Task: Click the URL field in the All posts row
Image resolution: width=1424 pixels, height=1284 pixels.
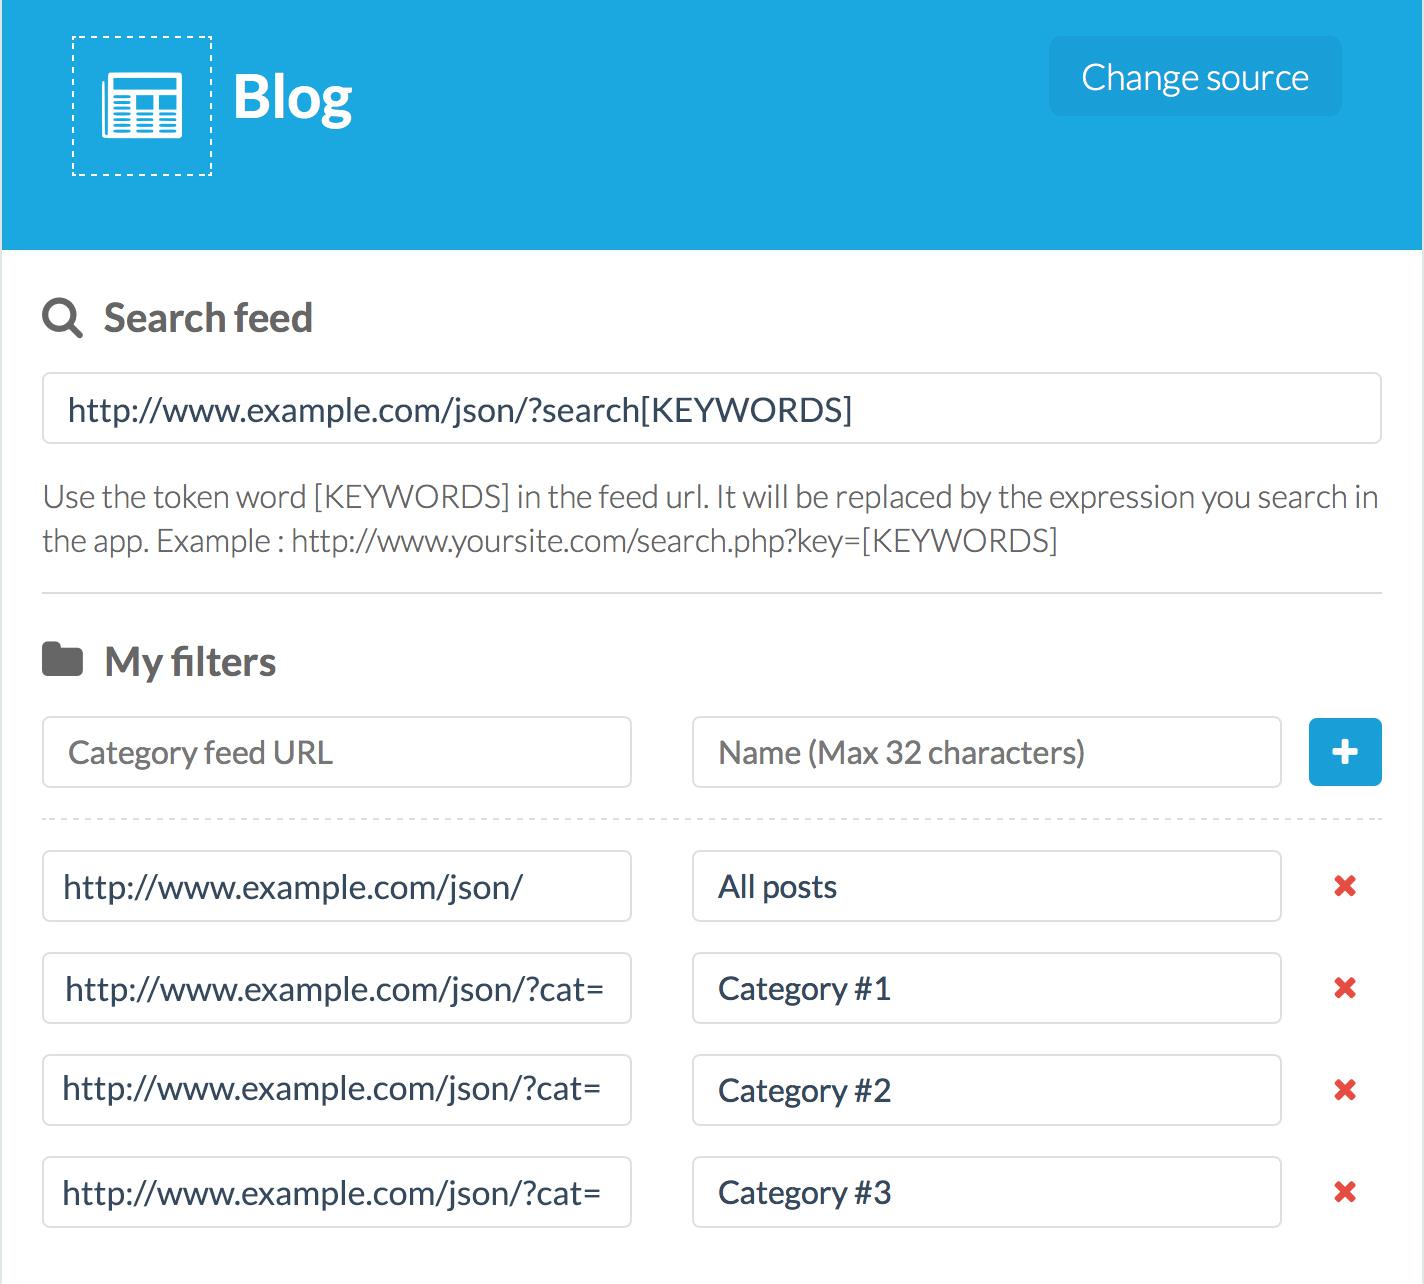Action: 336,886
